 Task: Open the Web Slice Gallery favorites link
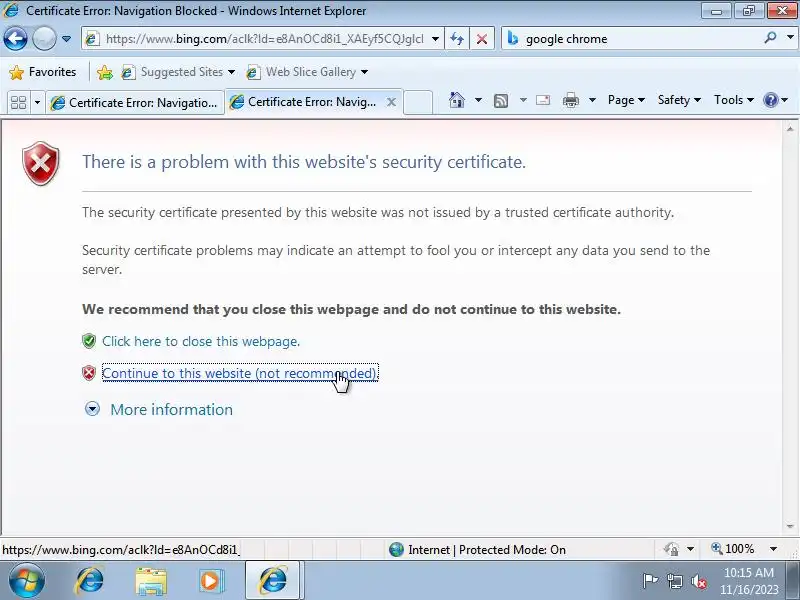click(307, 72)
